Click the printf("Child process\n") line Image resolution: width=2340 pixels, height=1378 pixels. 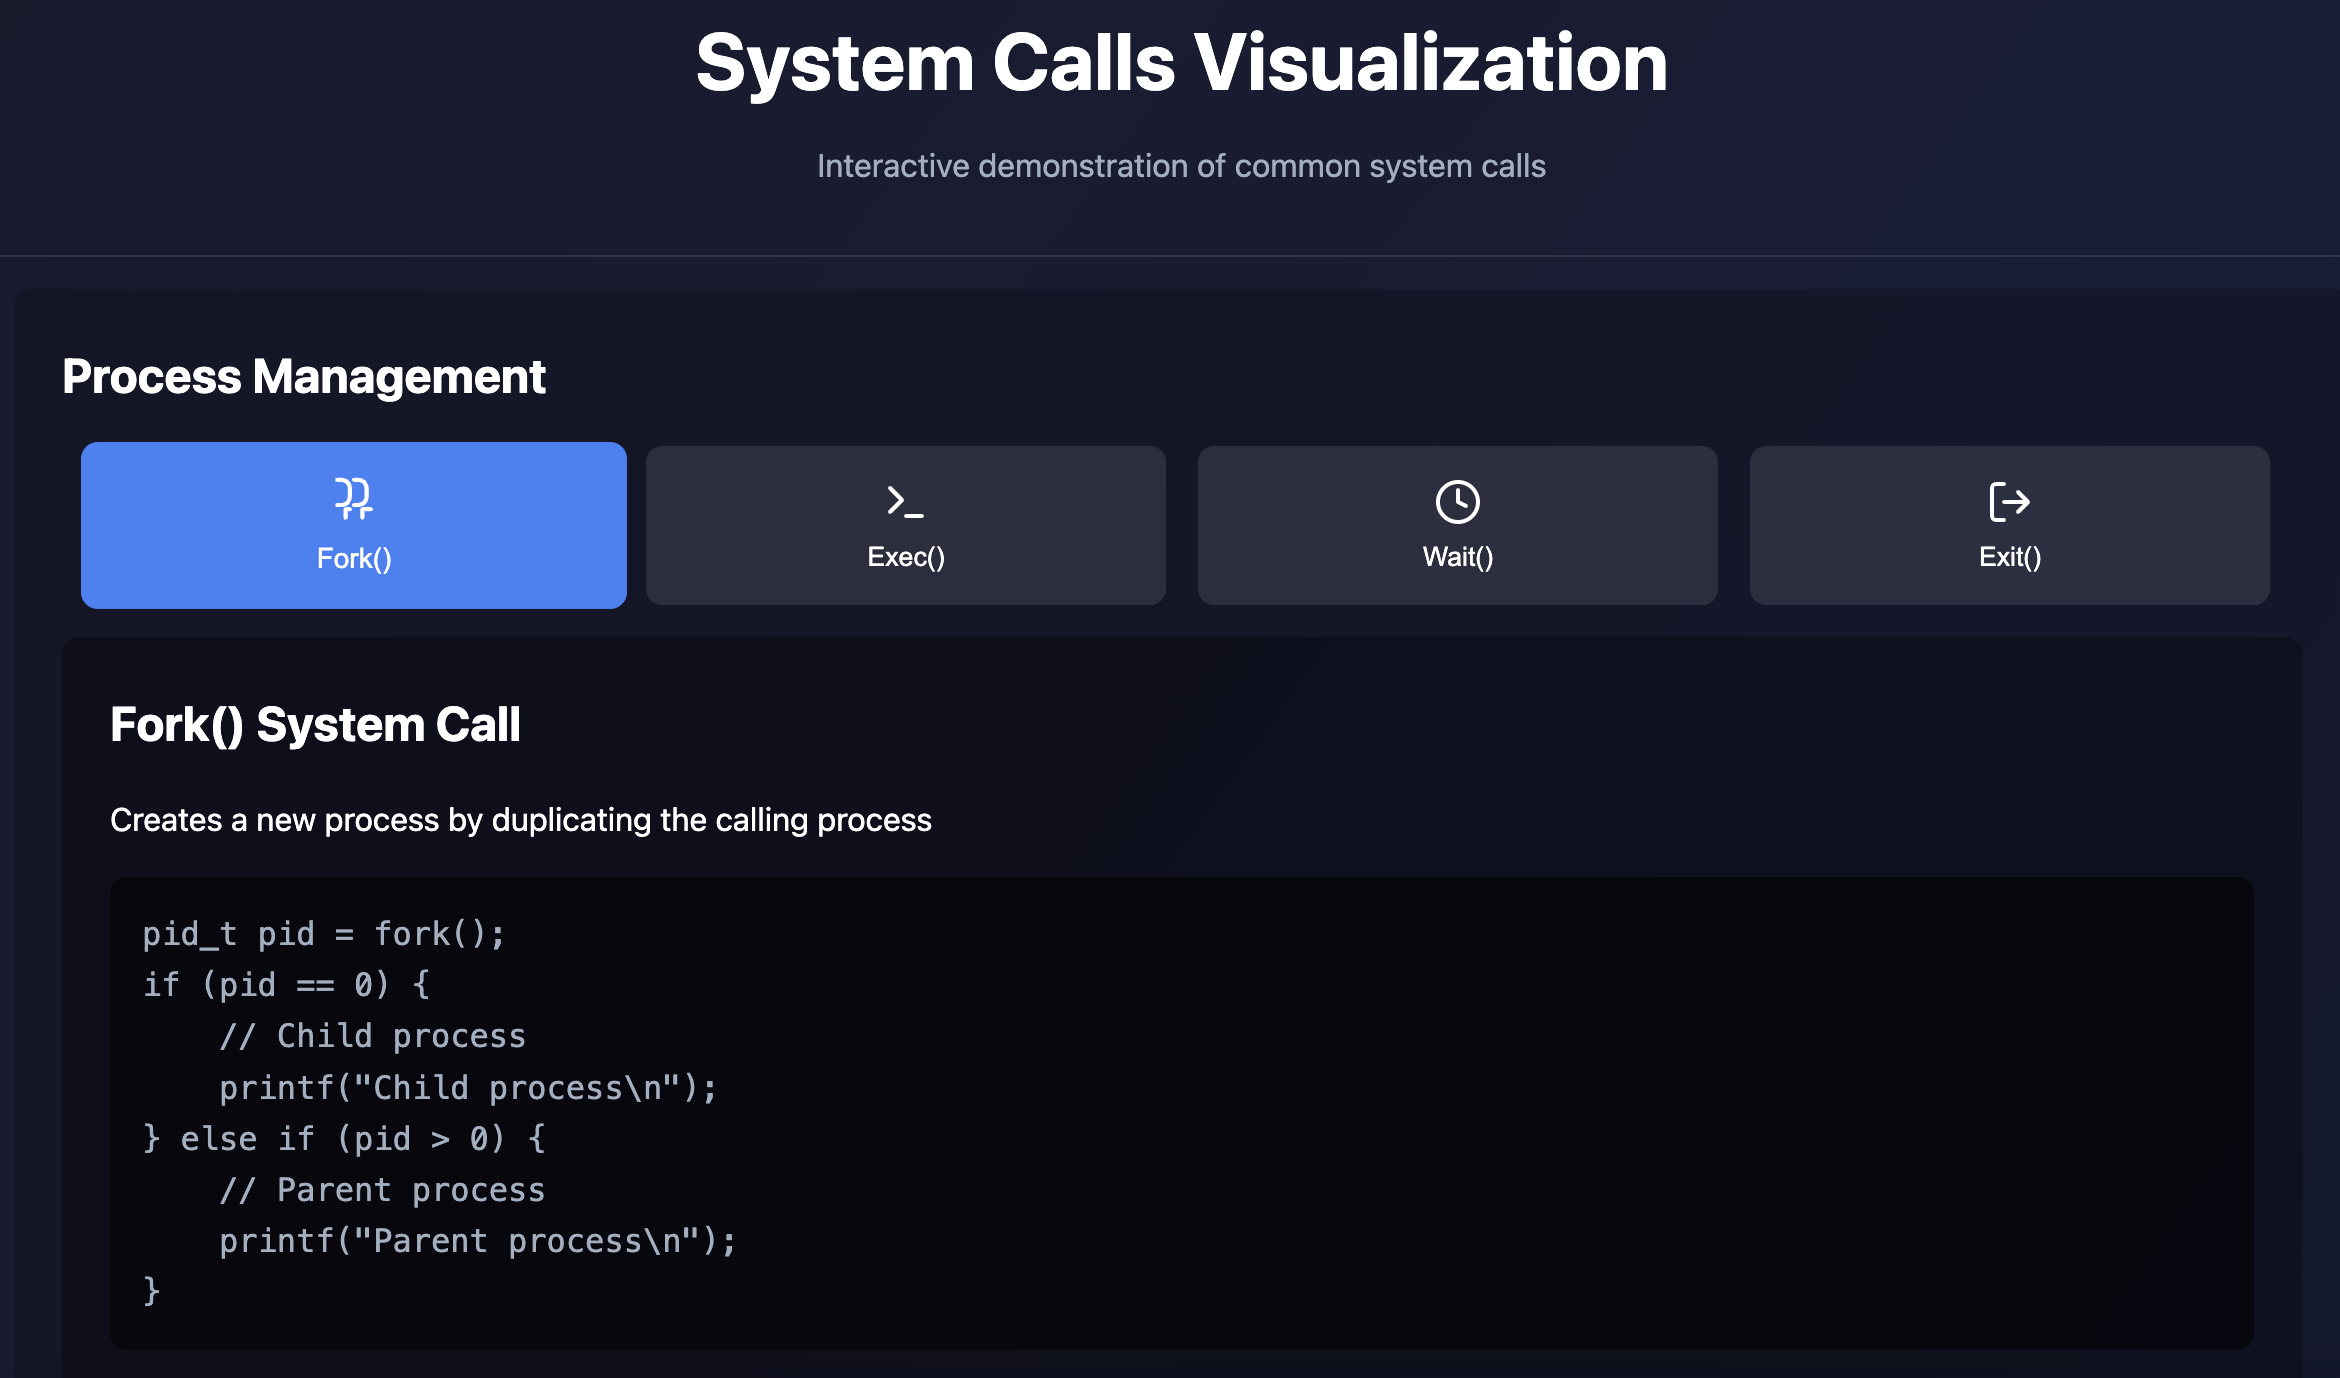pyautogui.click(x=468, y=1088)
